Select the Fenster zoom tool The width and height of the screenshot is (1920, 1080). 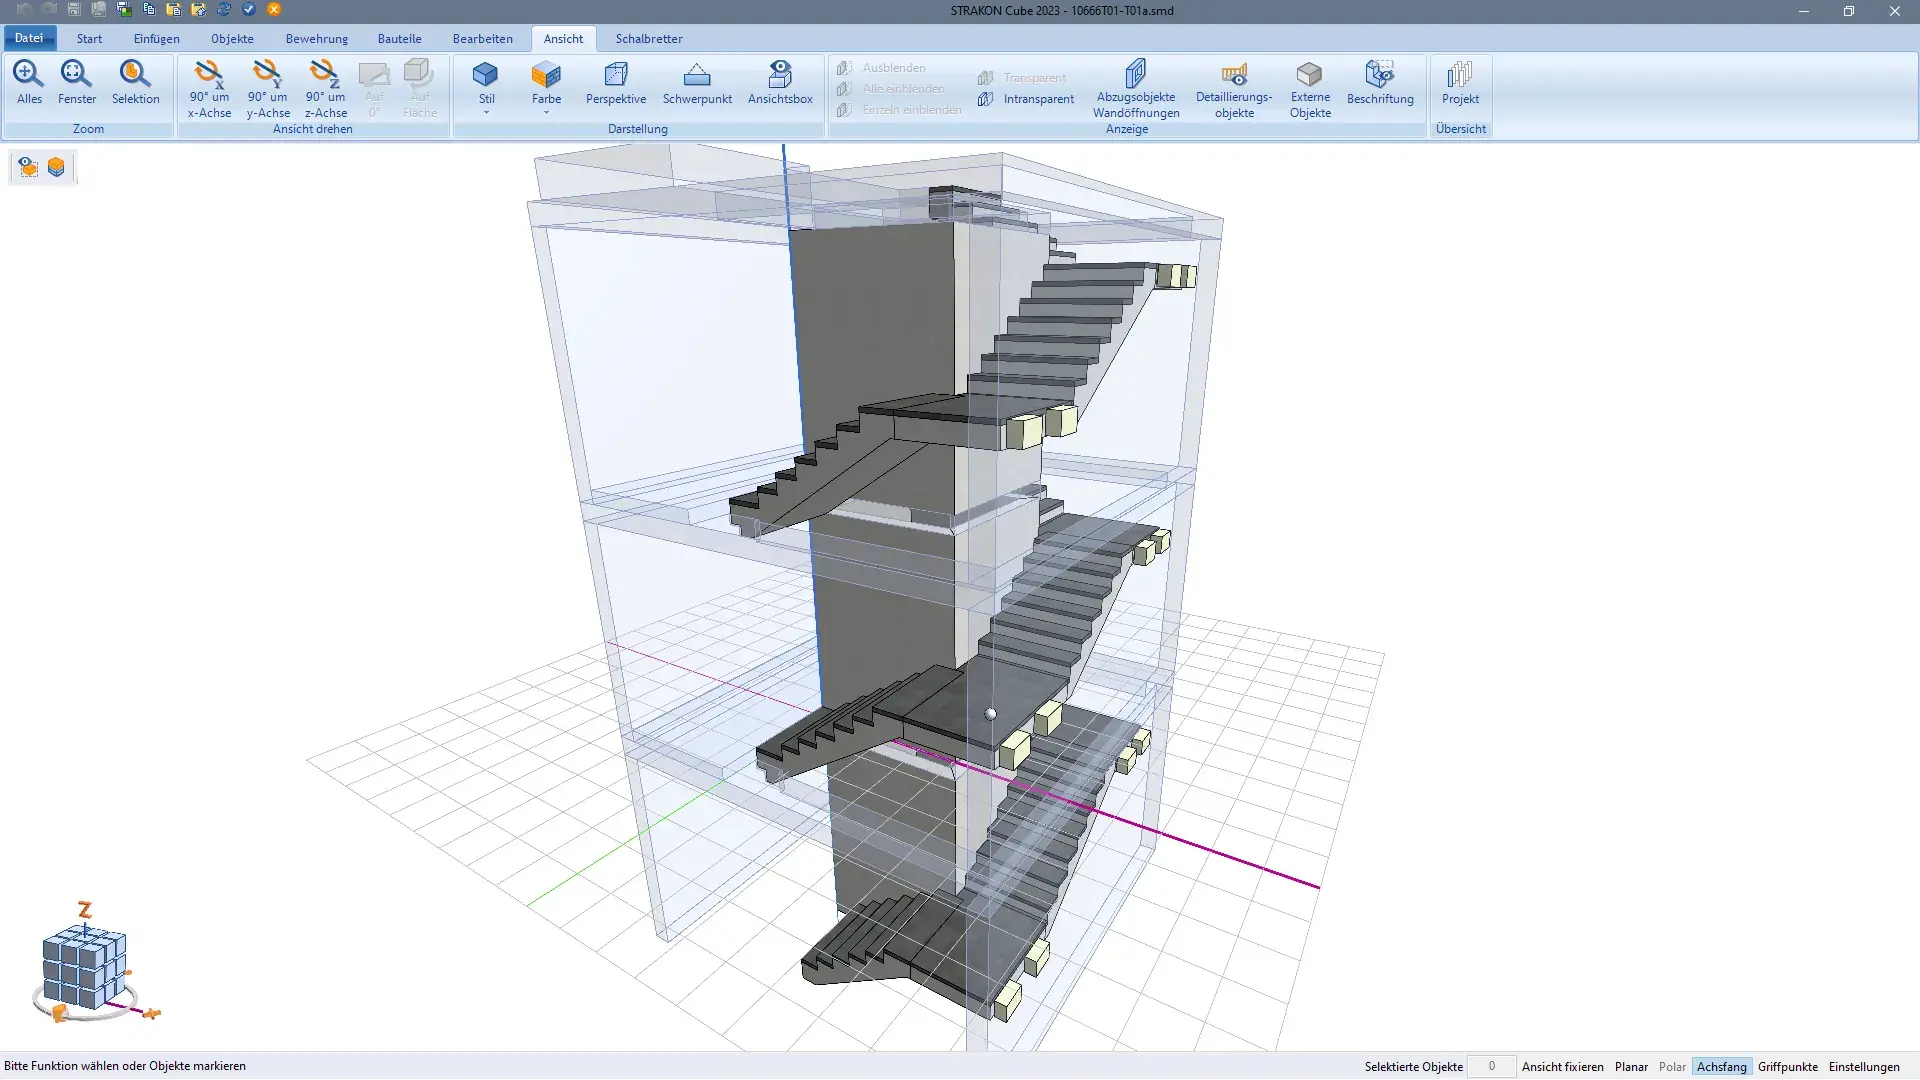77,75
